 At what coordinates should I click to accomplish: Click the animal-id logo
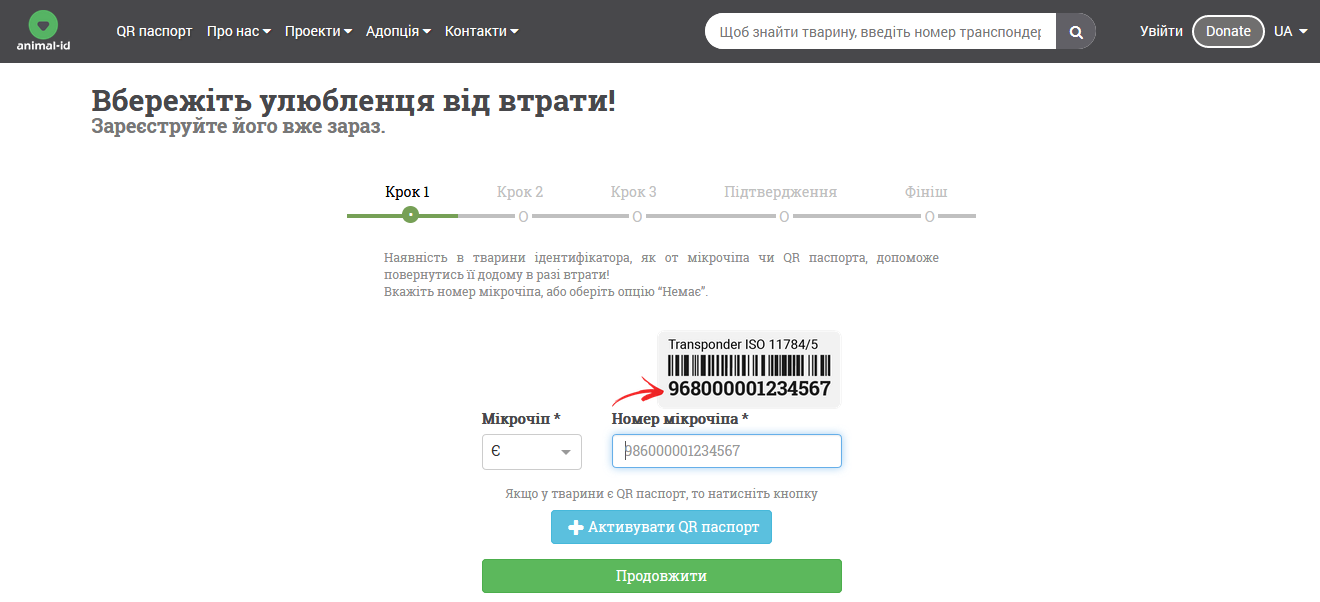(x=43, y=31)
